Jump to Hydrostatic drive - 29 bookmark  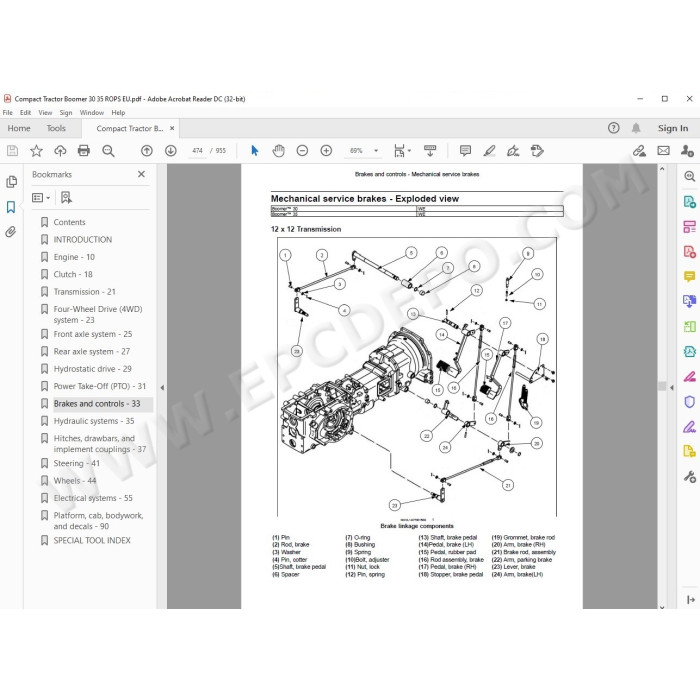coord(92,369)
